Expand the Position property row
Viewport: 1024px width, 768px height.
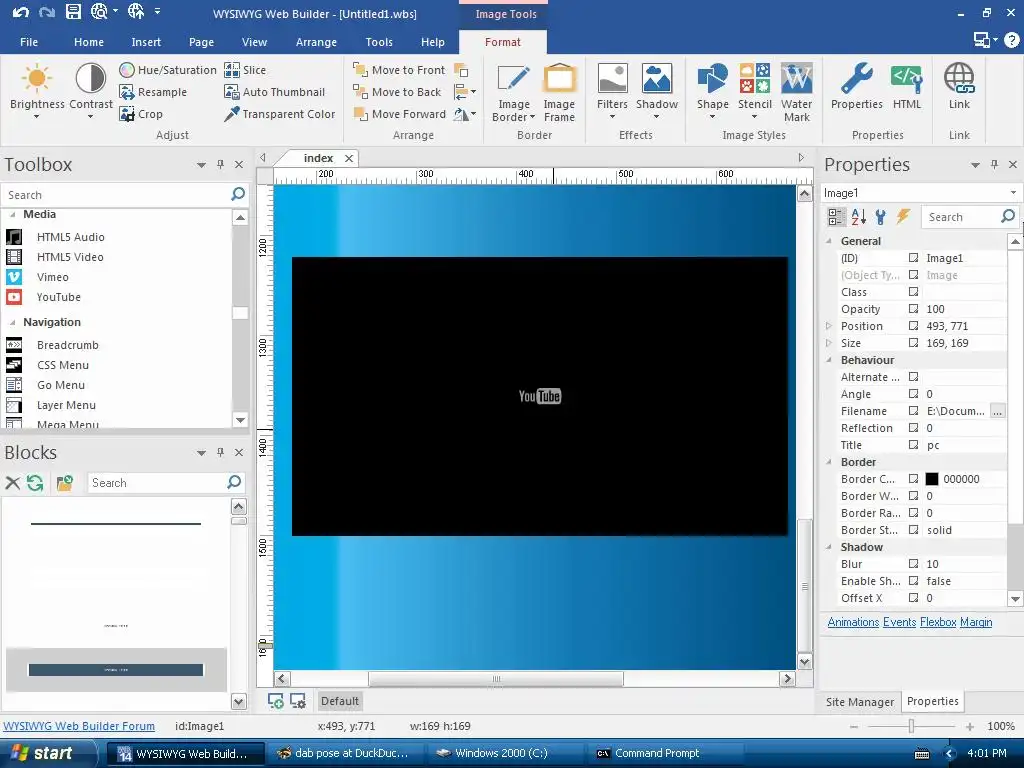pos(829,326)
